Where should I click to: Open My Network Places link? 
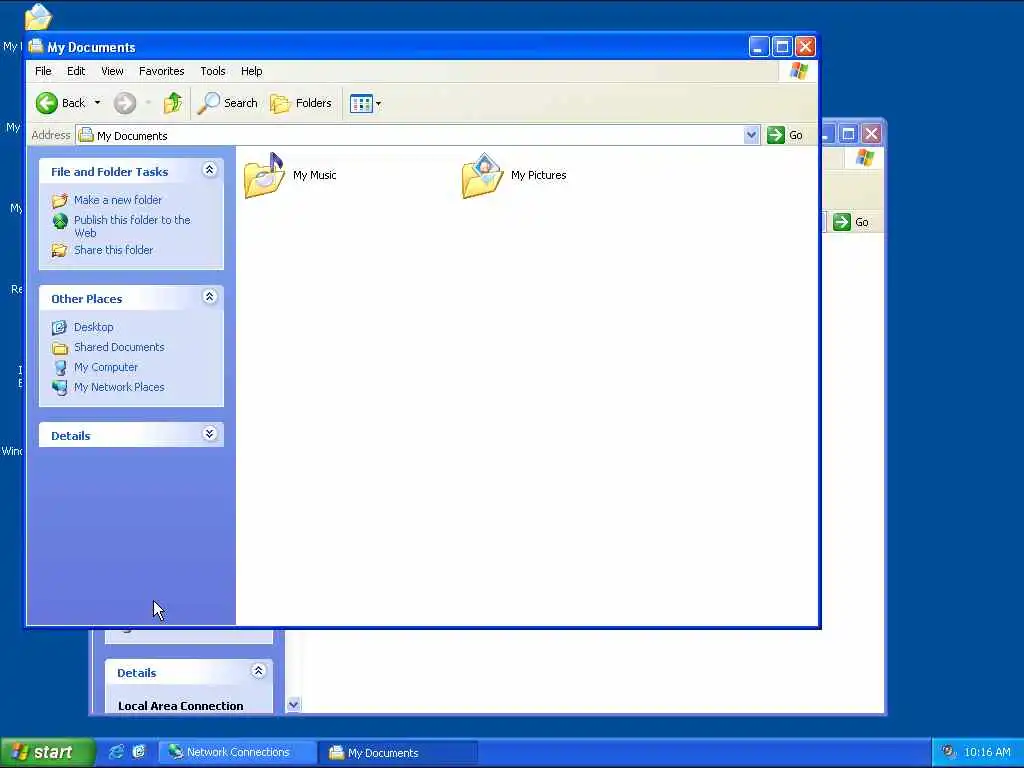[x=119, y=387]
